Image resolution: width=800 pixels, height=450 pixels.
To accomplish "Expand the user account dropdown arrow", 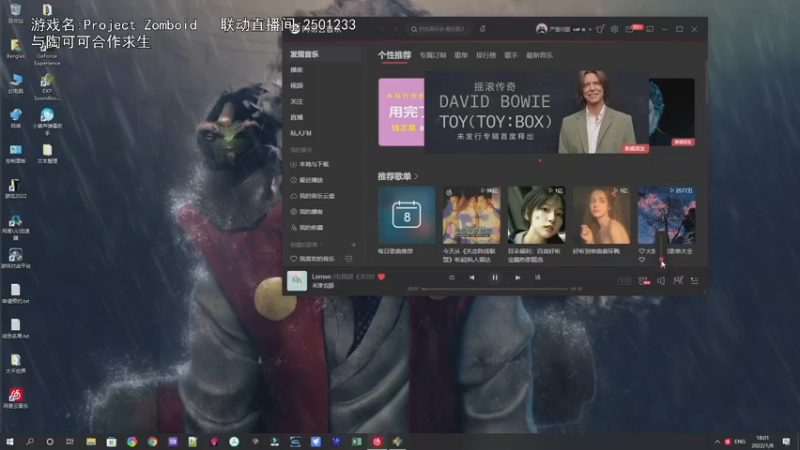I will [590, 30].
